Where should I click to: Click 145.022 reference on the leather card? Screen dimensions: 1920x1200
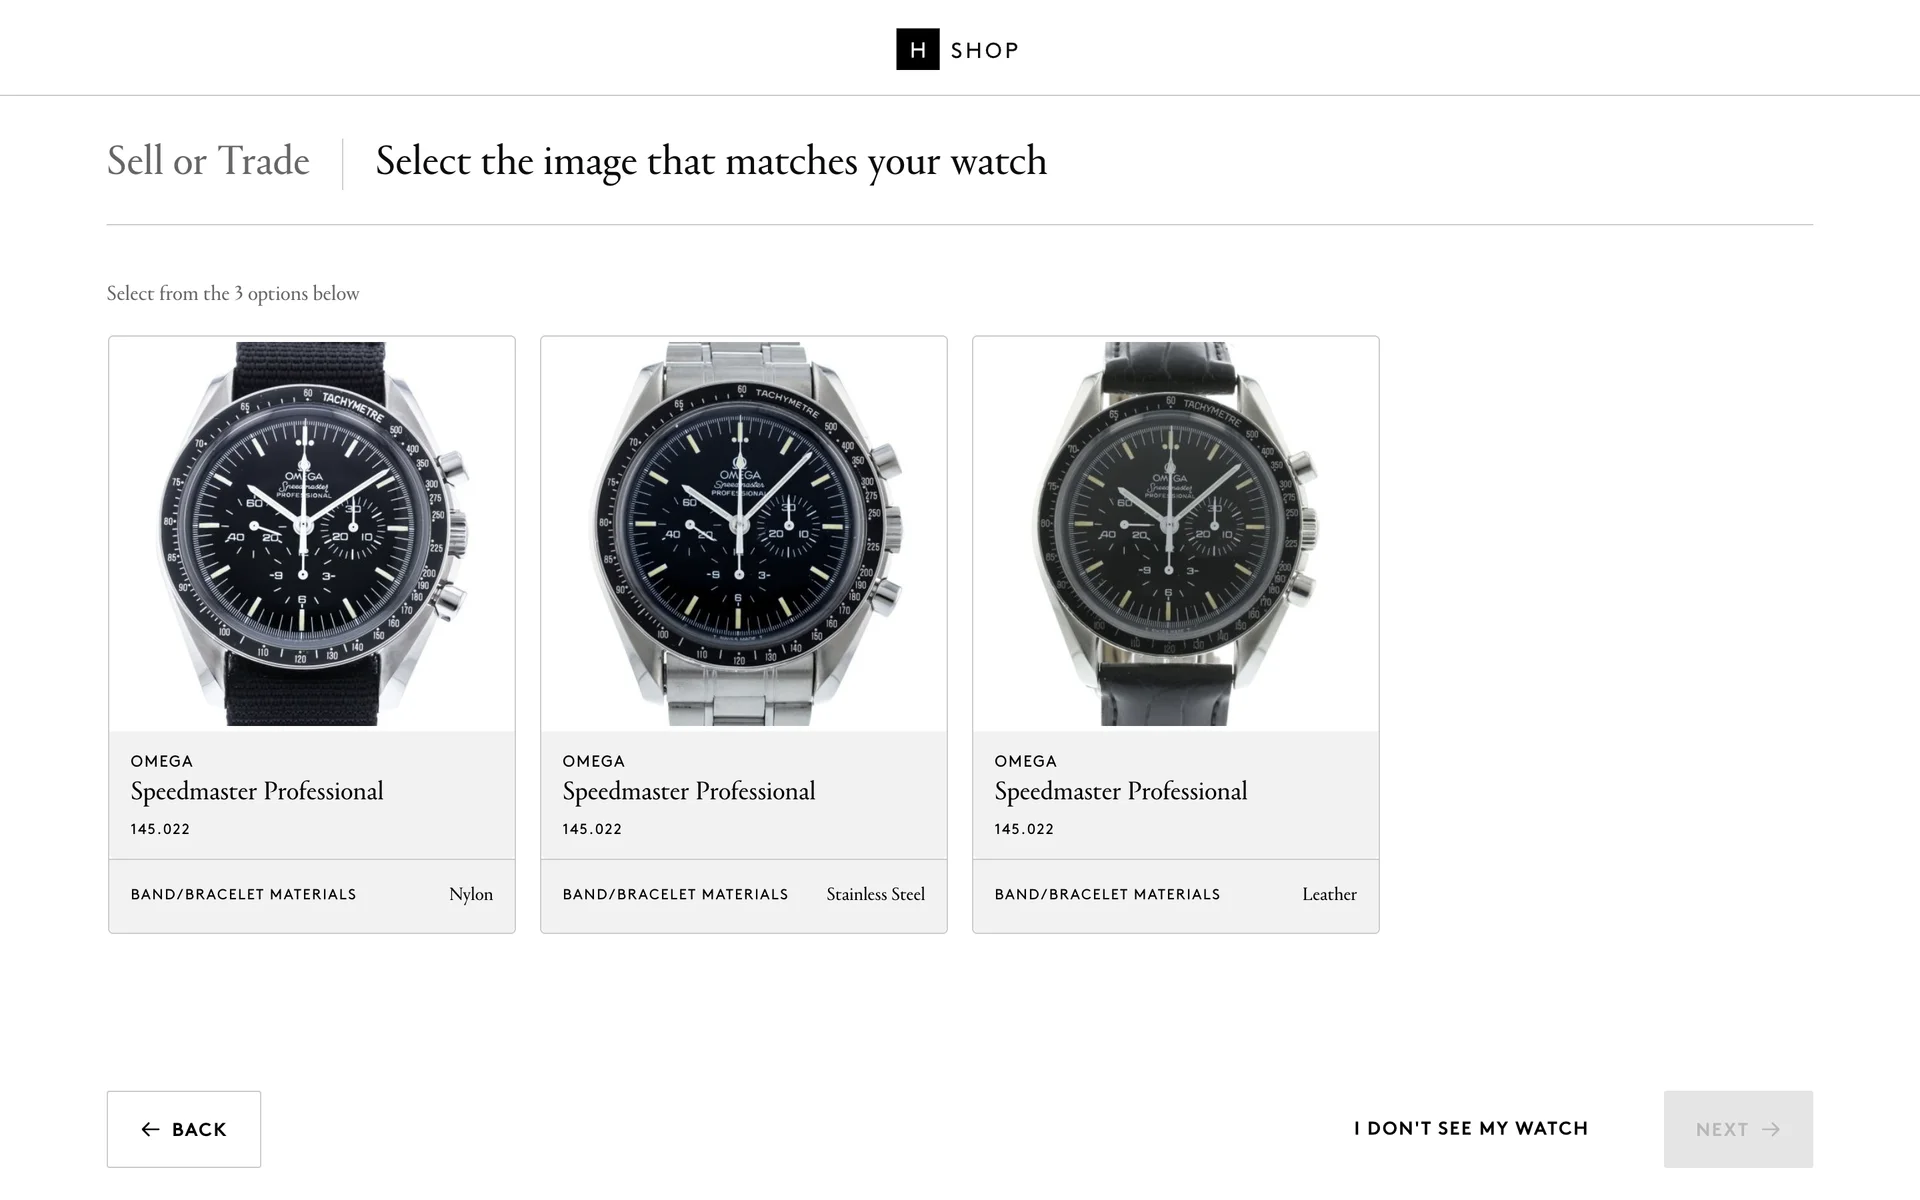click(x=1024, y=829)
